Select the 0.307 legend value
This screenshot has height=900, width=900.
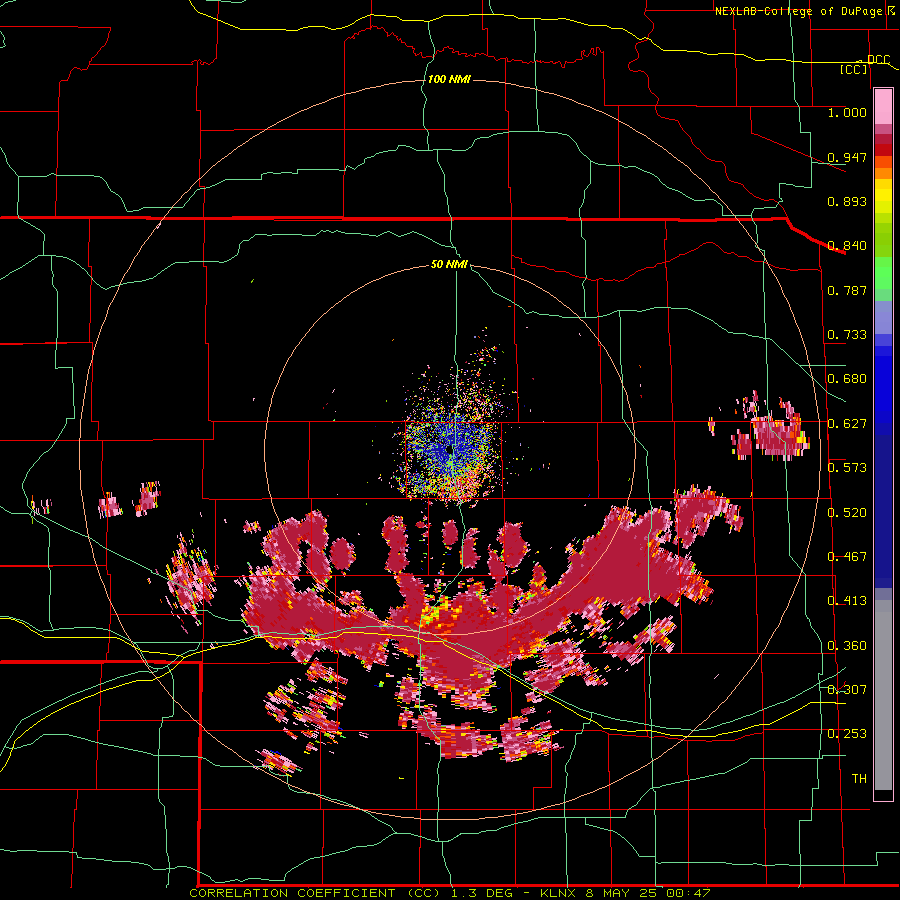pos(847,690)
